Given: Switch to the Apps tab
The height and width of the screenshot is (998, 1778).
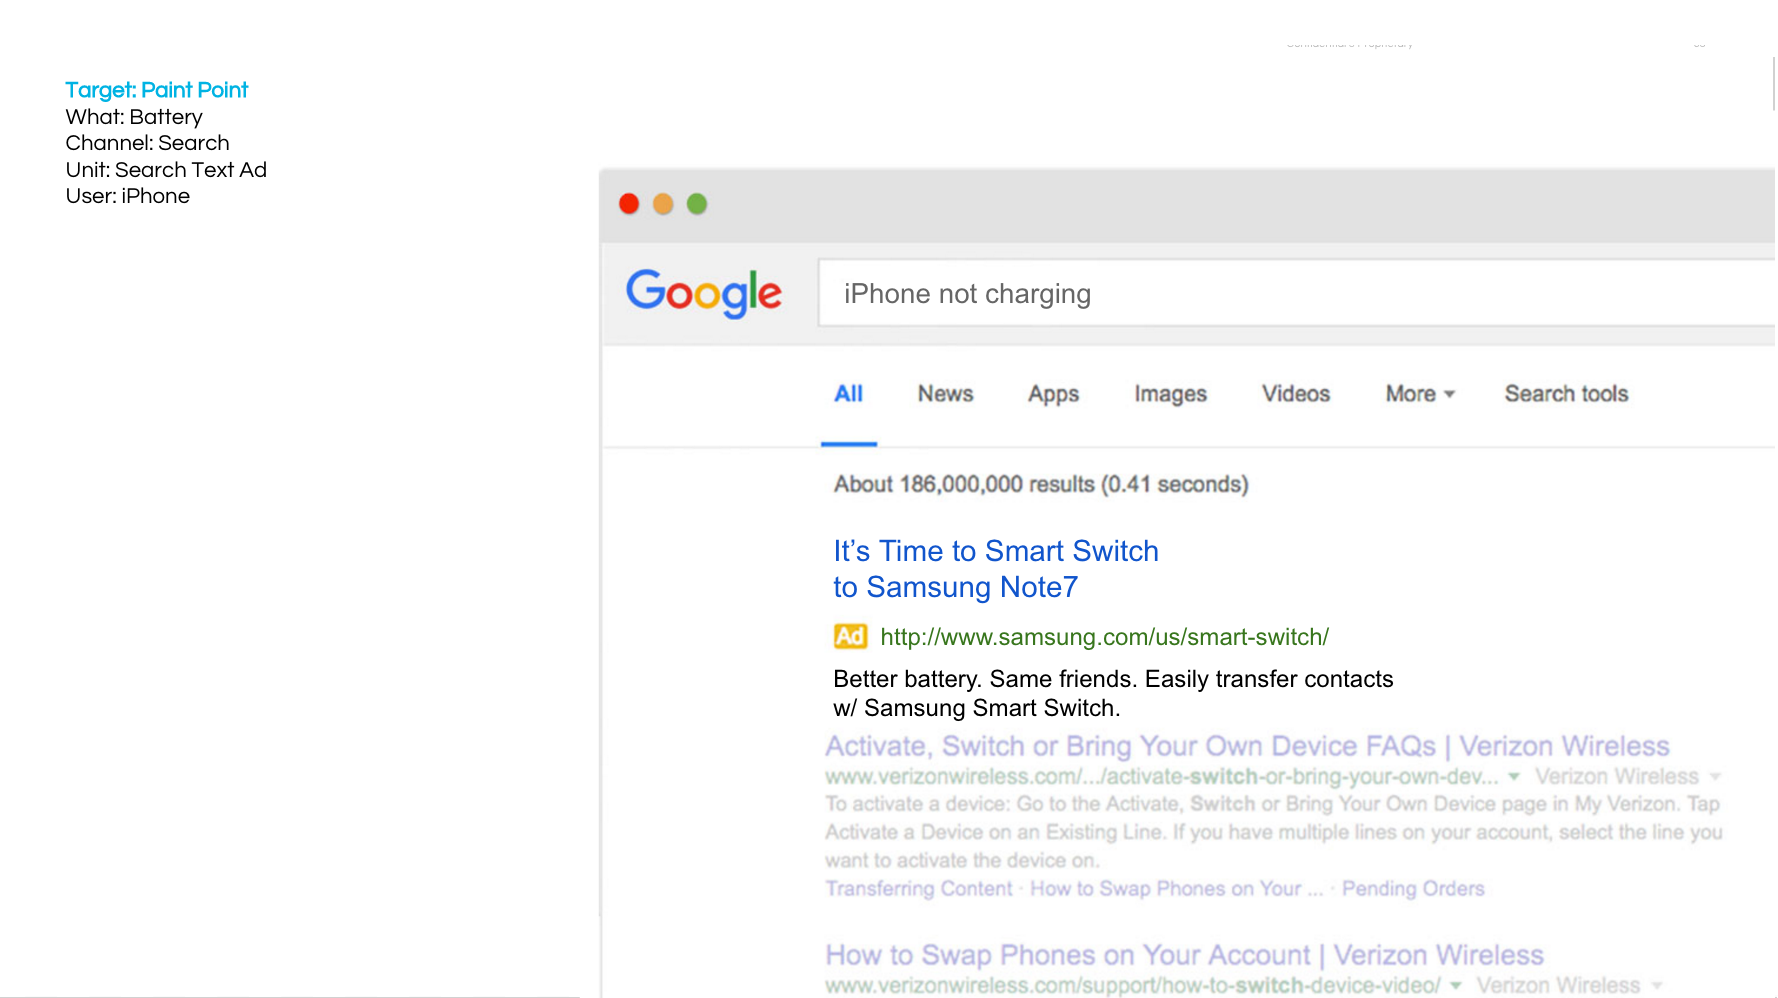Looking at the screenshot, I should click(x=1052, y=394).
